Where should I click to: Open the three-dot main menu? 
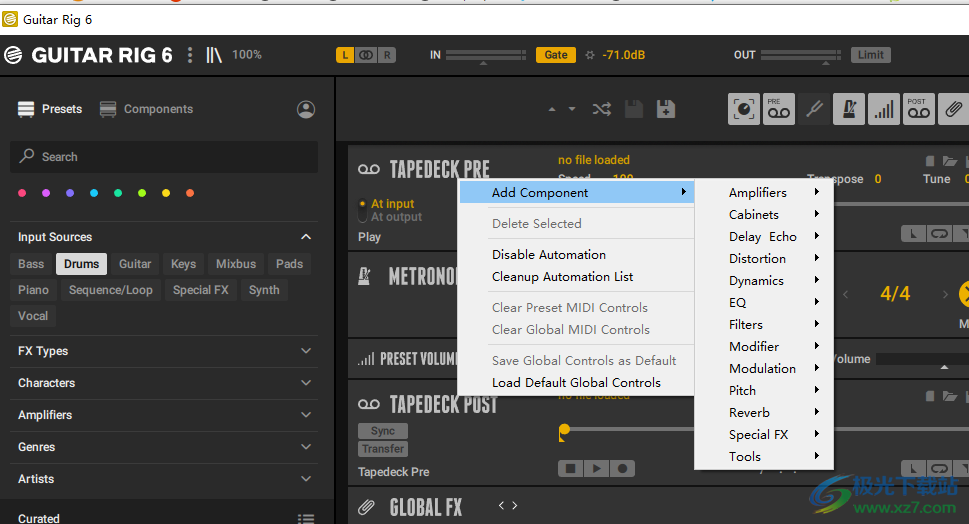click(190, 55)
